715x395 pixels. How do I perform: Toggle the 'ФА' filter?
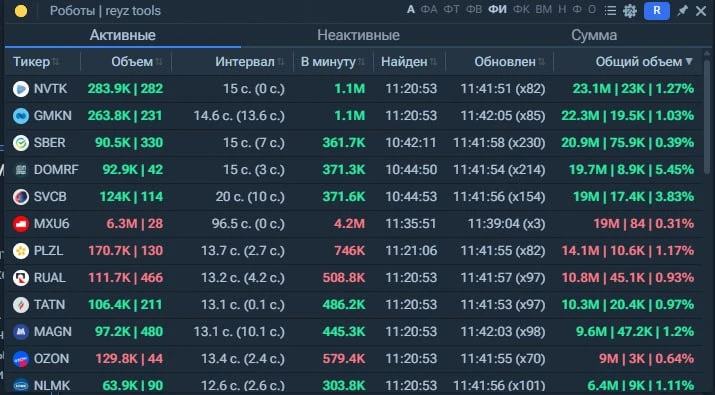tap(429, 10)
